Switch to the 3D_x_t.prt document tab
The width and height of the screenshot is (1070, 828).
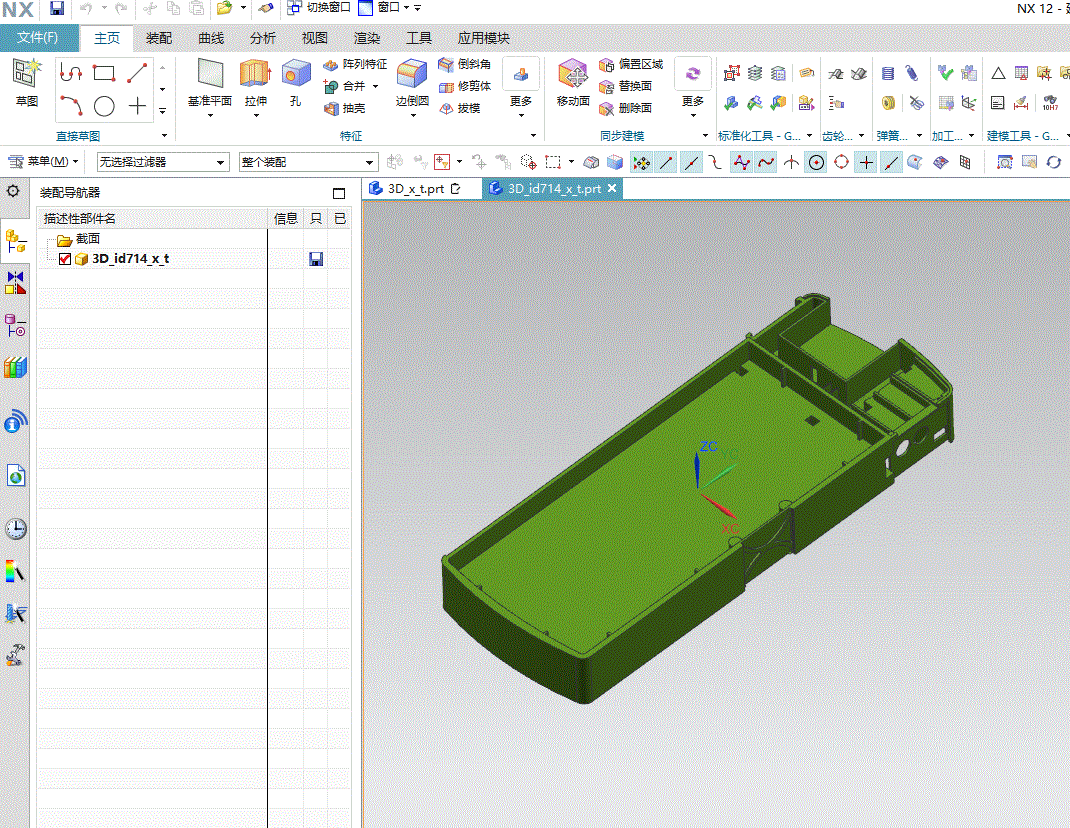tap(414, 188)
